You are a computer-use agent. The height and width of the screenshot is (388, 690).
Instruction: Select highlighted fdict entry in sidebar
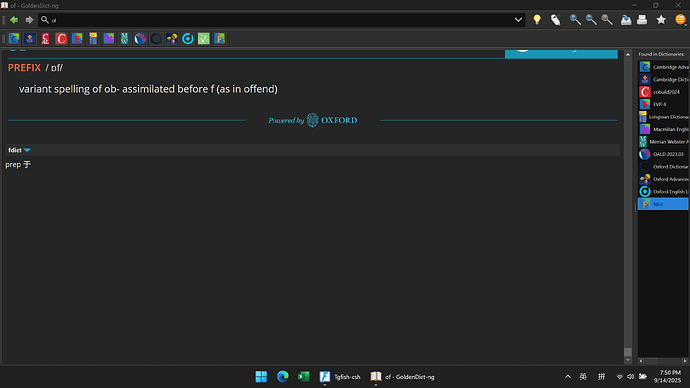(x=663, y=204)
